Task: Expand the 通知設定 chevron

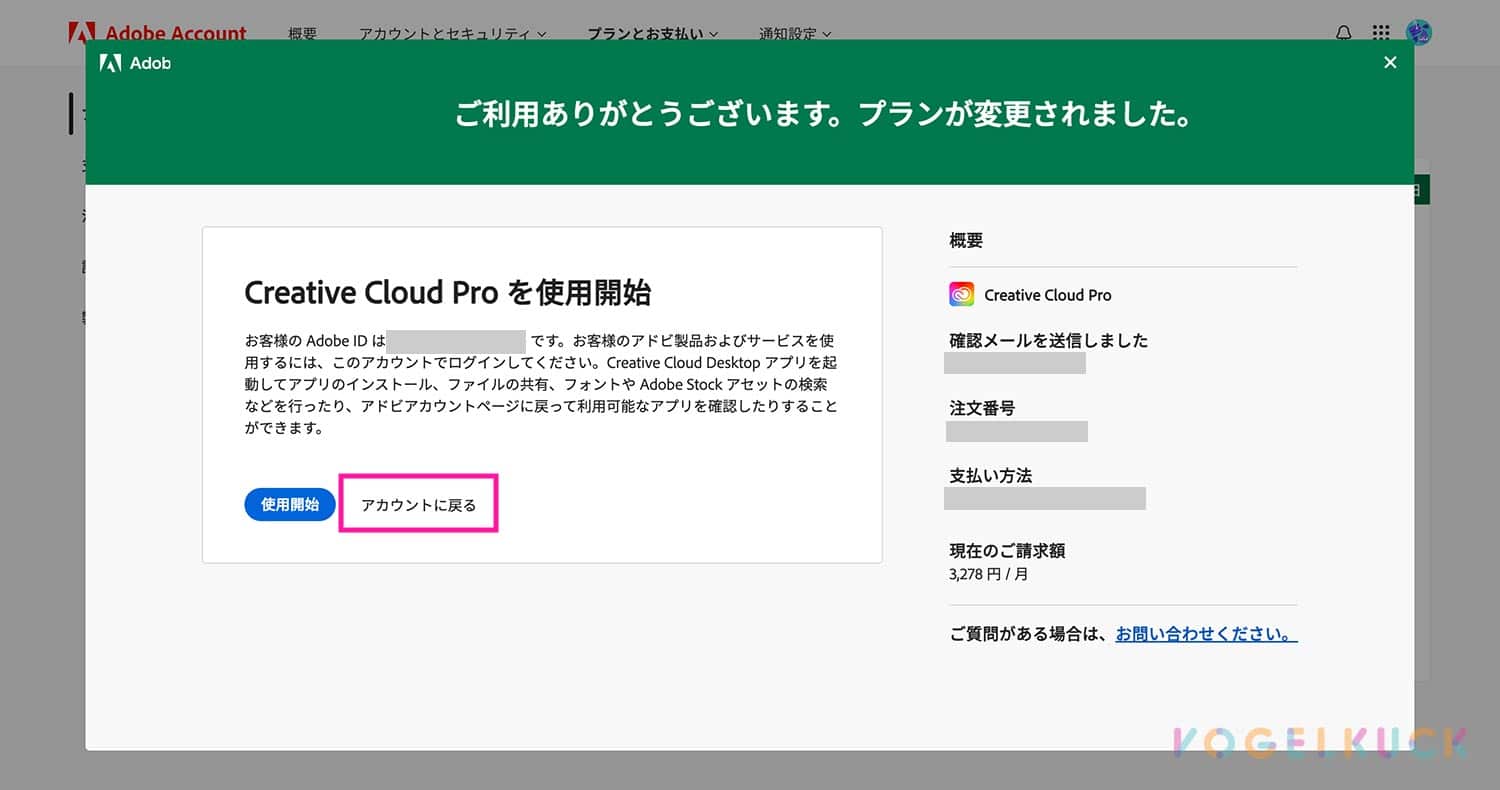Action: 826,33
